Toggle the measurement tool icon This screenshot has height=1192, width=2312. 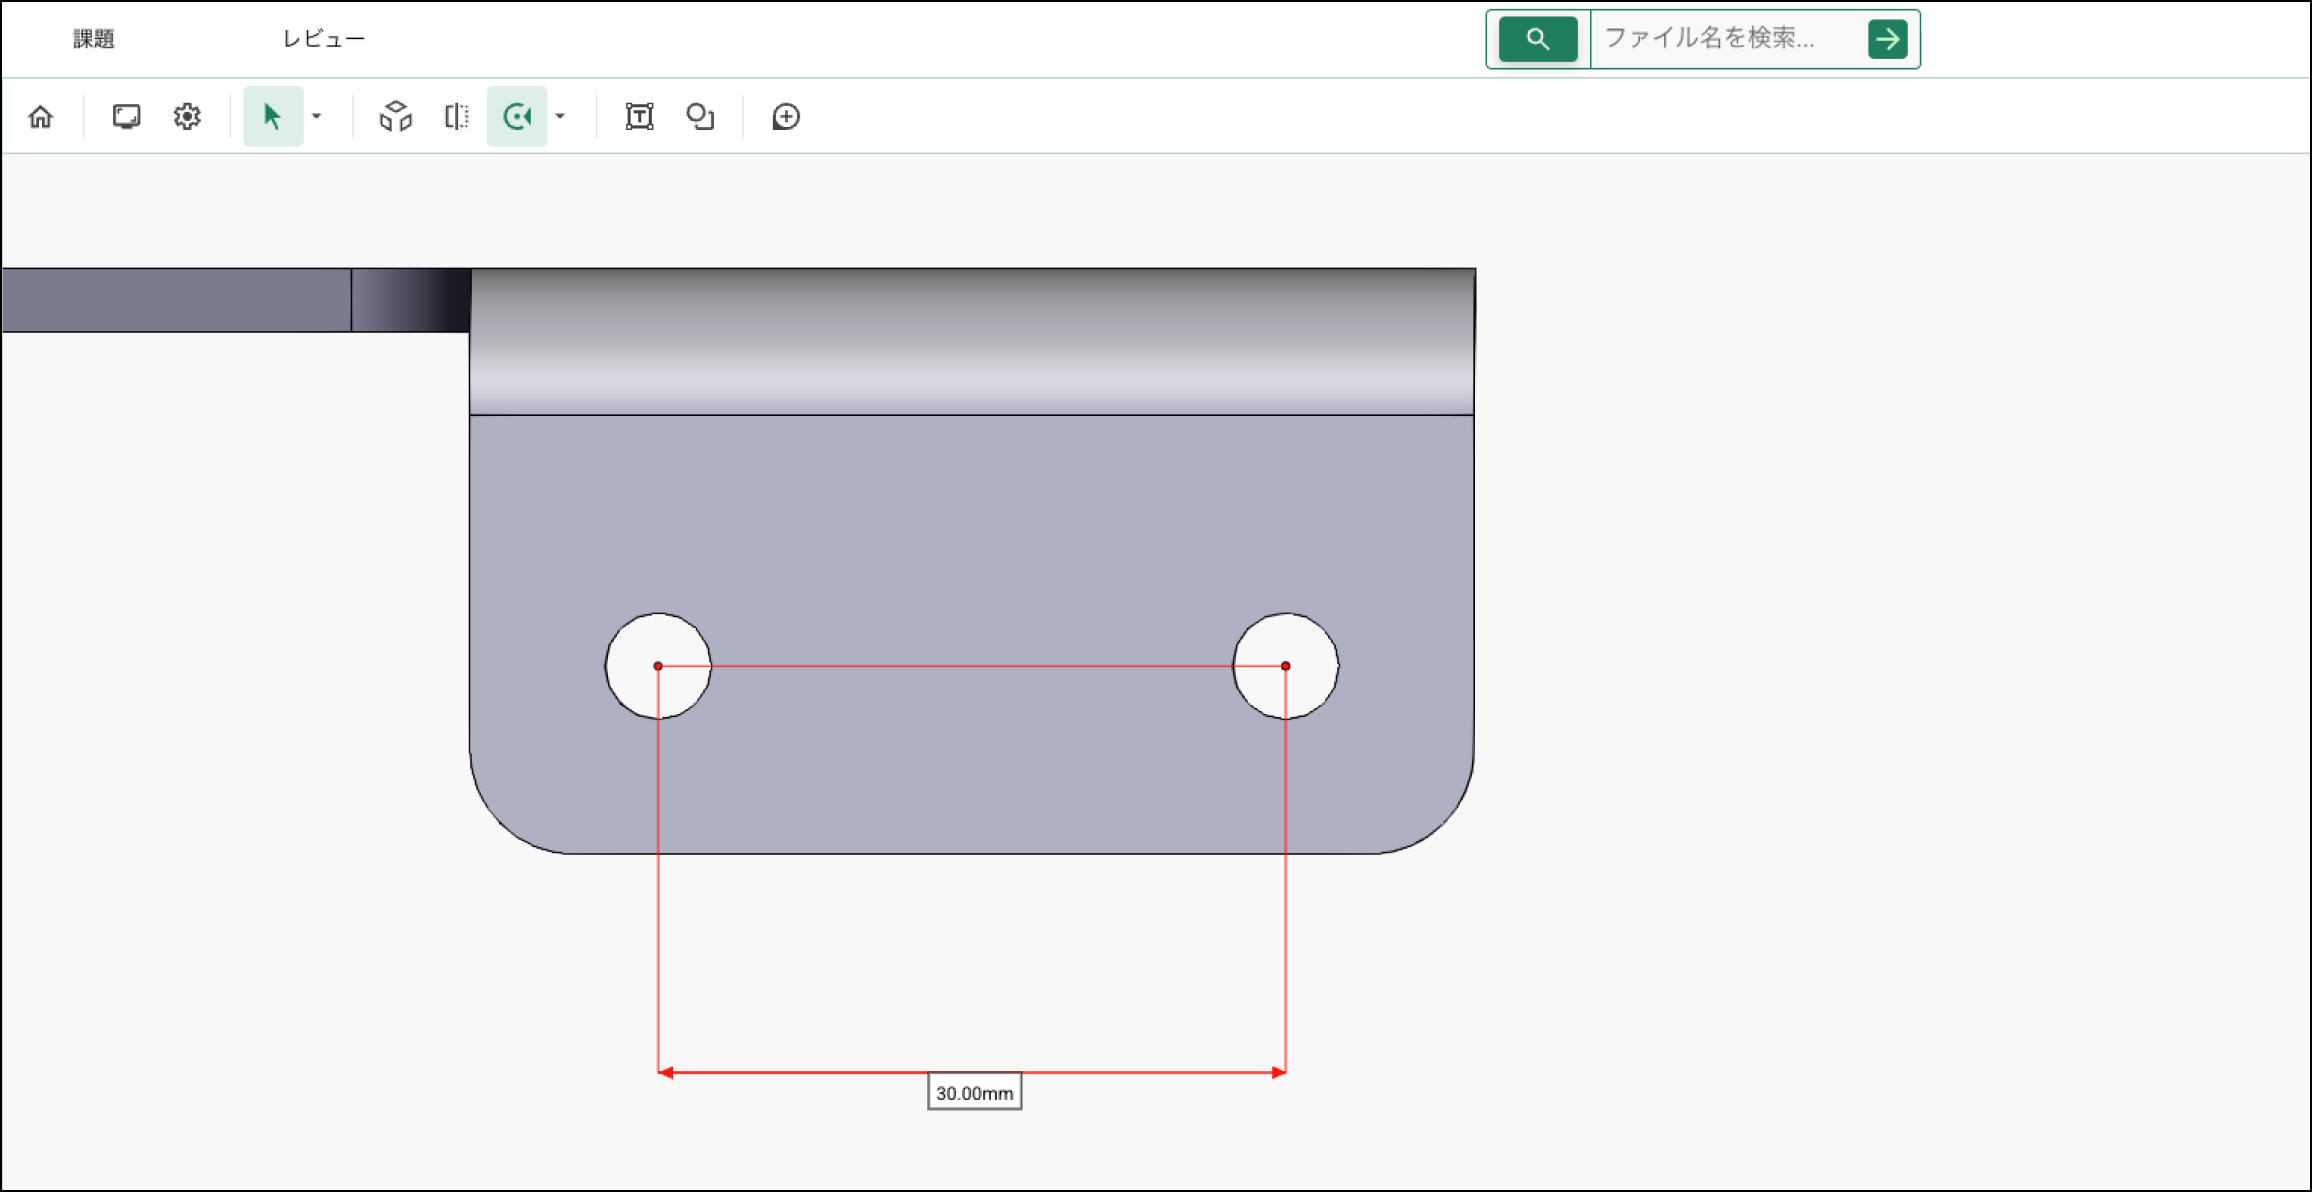[x=516, y=117]
